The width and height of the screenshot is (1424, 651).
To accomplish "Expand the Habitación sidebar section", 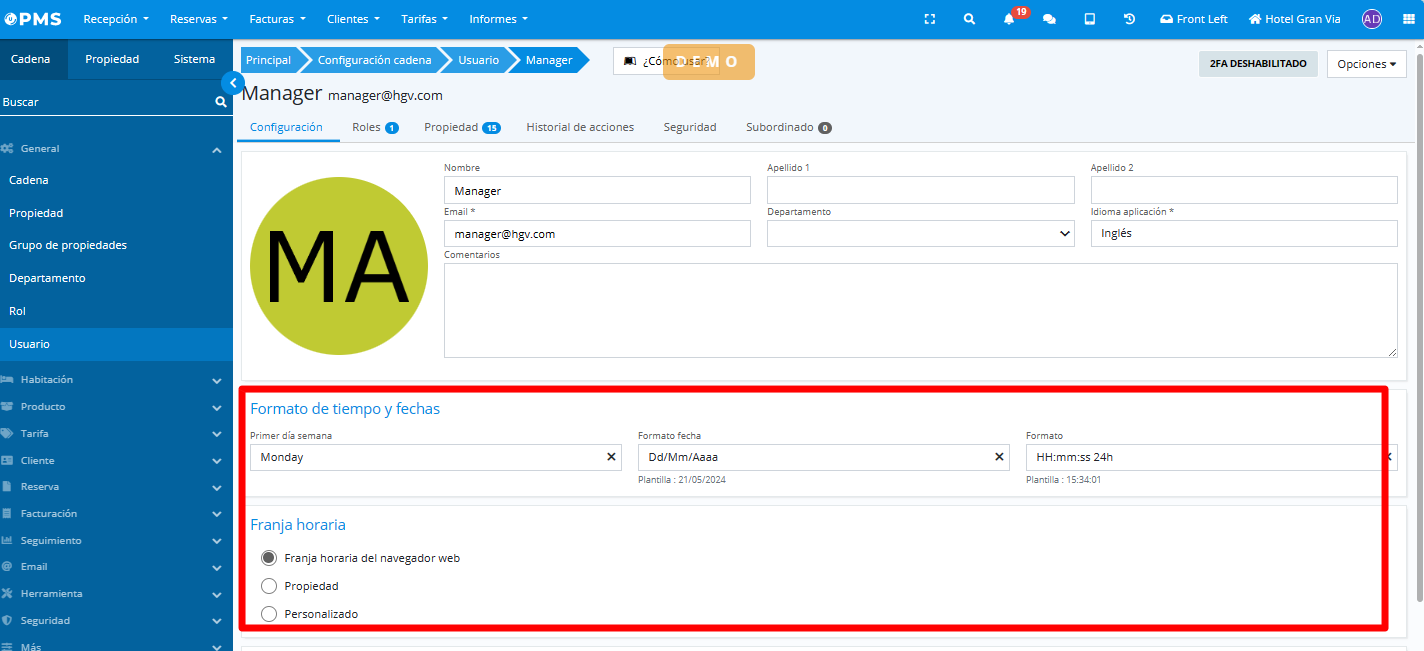I will pyautogui.click(x=116, y=380).
